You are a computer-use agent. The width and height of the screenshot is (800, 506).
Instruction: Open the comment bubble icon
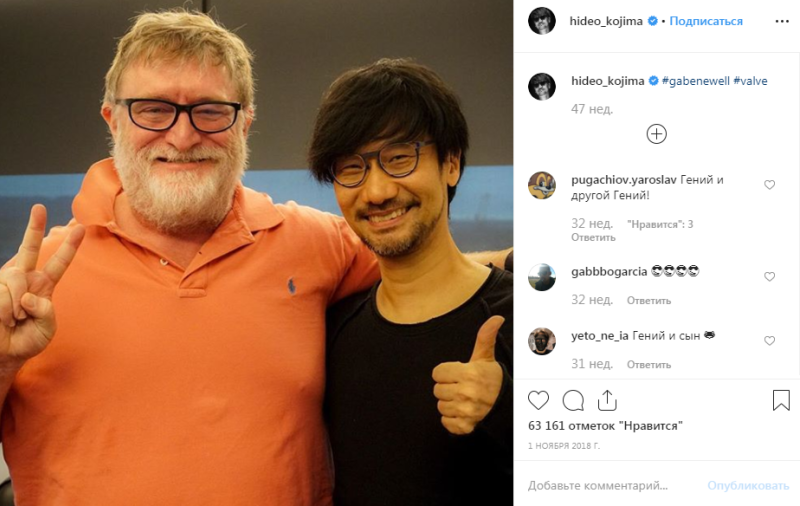pyautogui.click(x=573, y=400)
